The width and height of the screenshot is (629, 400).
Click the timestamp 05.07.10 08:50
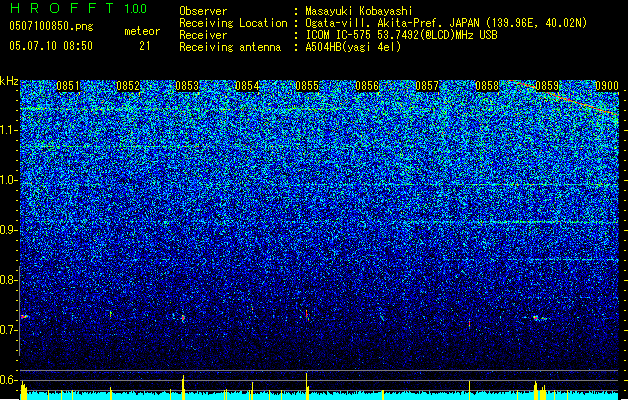point(51,46)
